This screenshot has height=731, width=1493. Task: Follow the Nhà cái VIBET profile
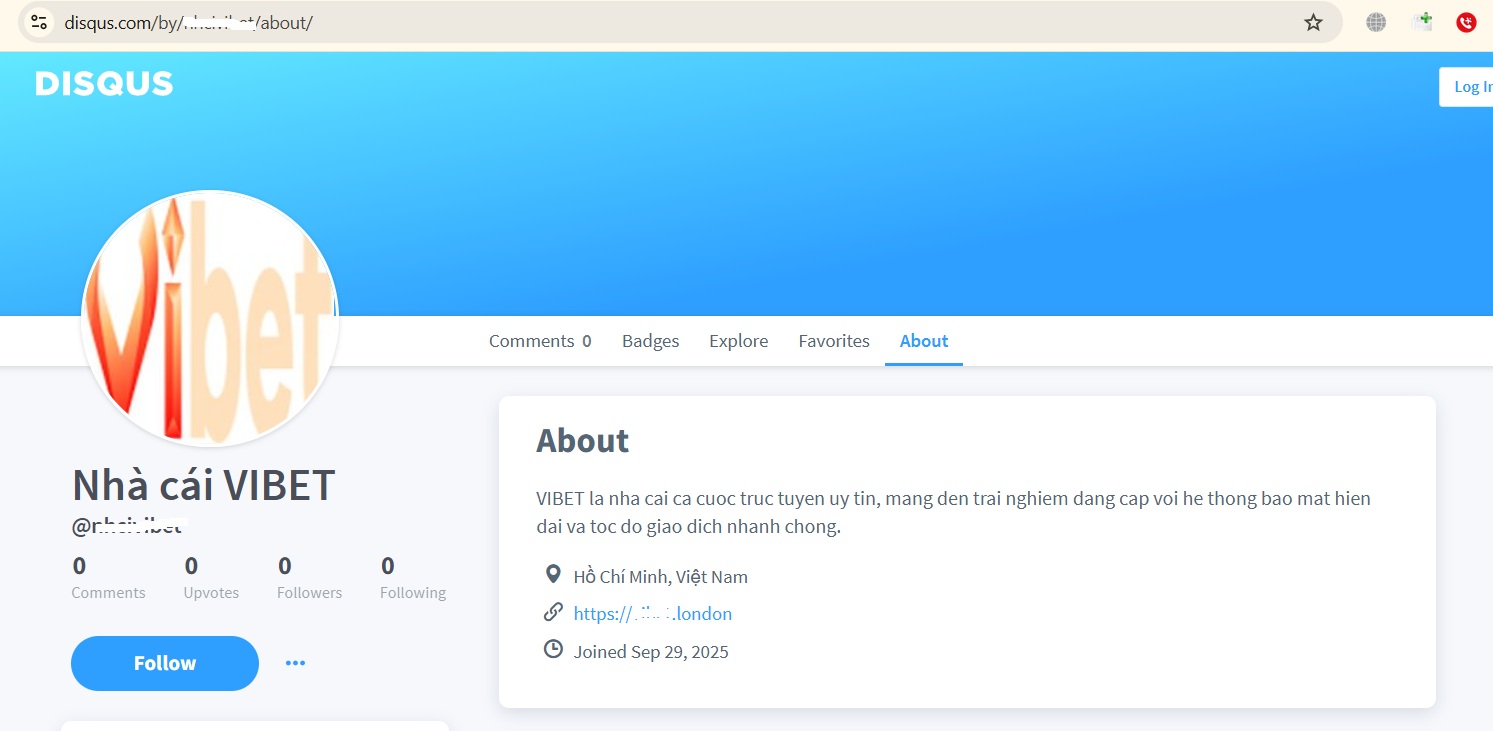(165, 663)
